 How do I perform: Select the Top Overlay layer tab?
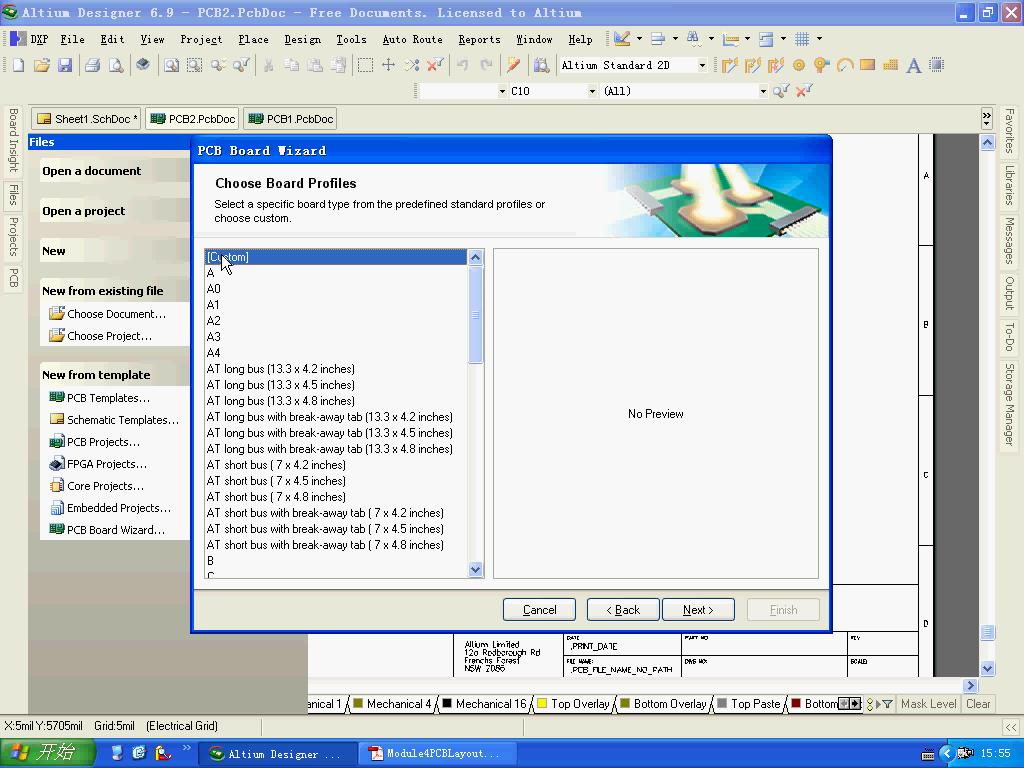pyautogui.click(x=573, y=704)
